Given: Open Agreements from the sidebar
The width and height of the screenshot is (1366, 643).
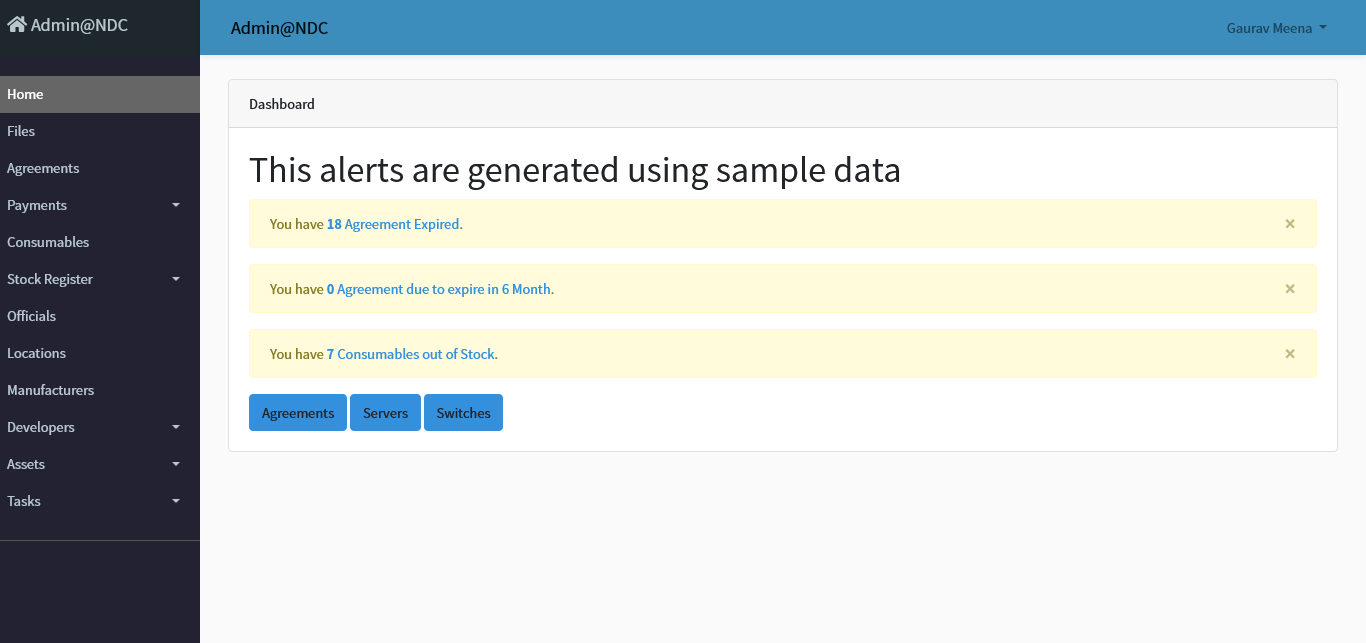Looking at the screenshot, I should (43, 168).
